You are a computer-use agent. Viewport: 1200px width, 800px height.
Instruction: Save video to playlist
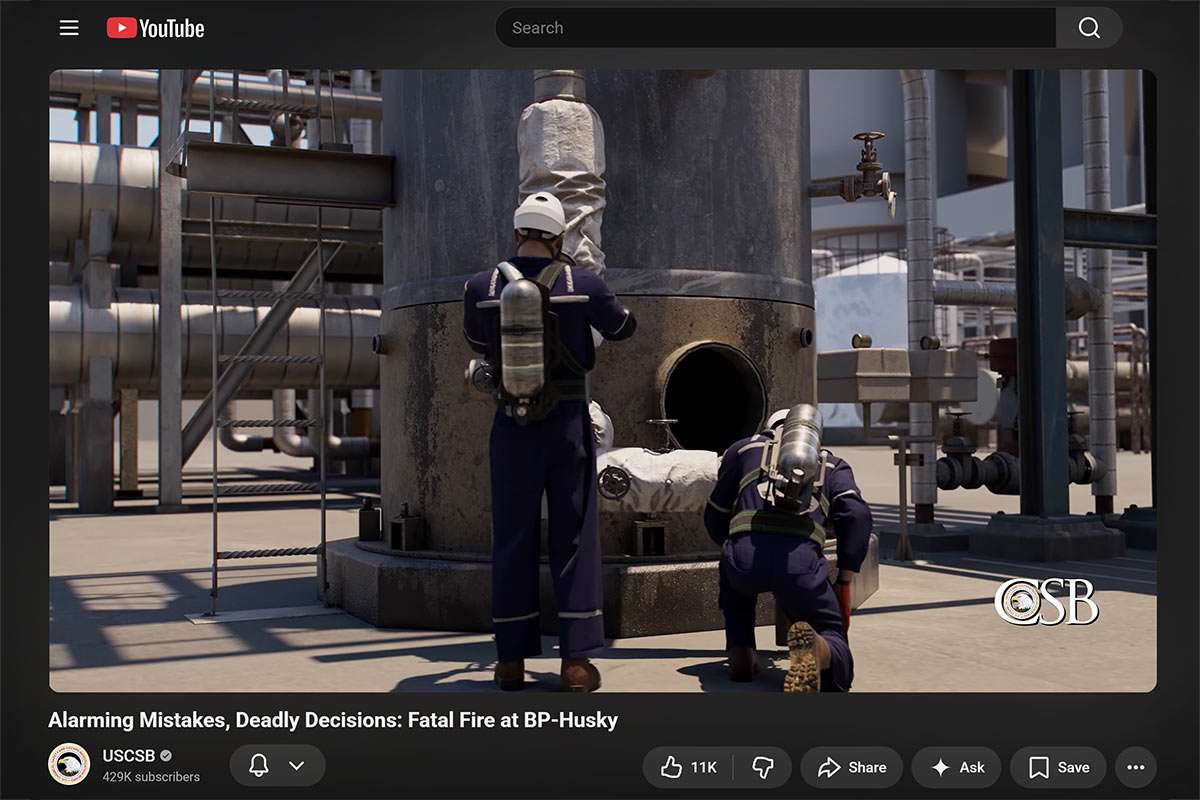pos(1059,767)
